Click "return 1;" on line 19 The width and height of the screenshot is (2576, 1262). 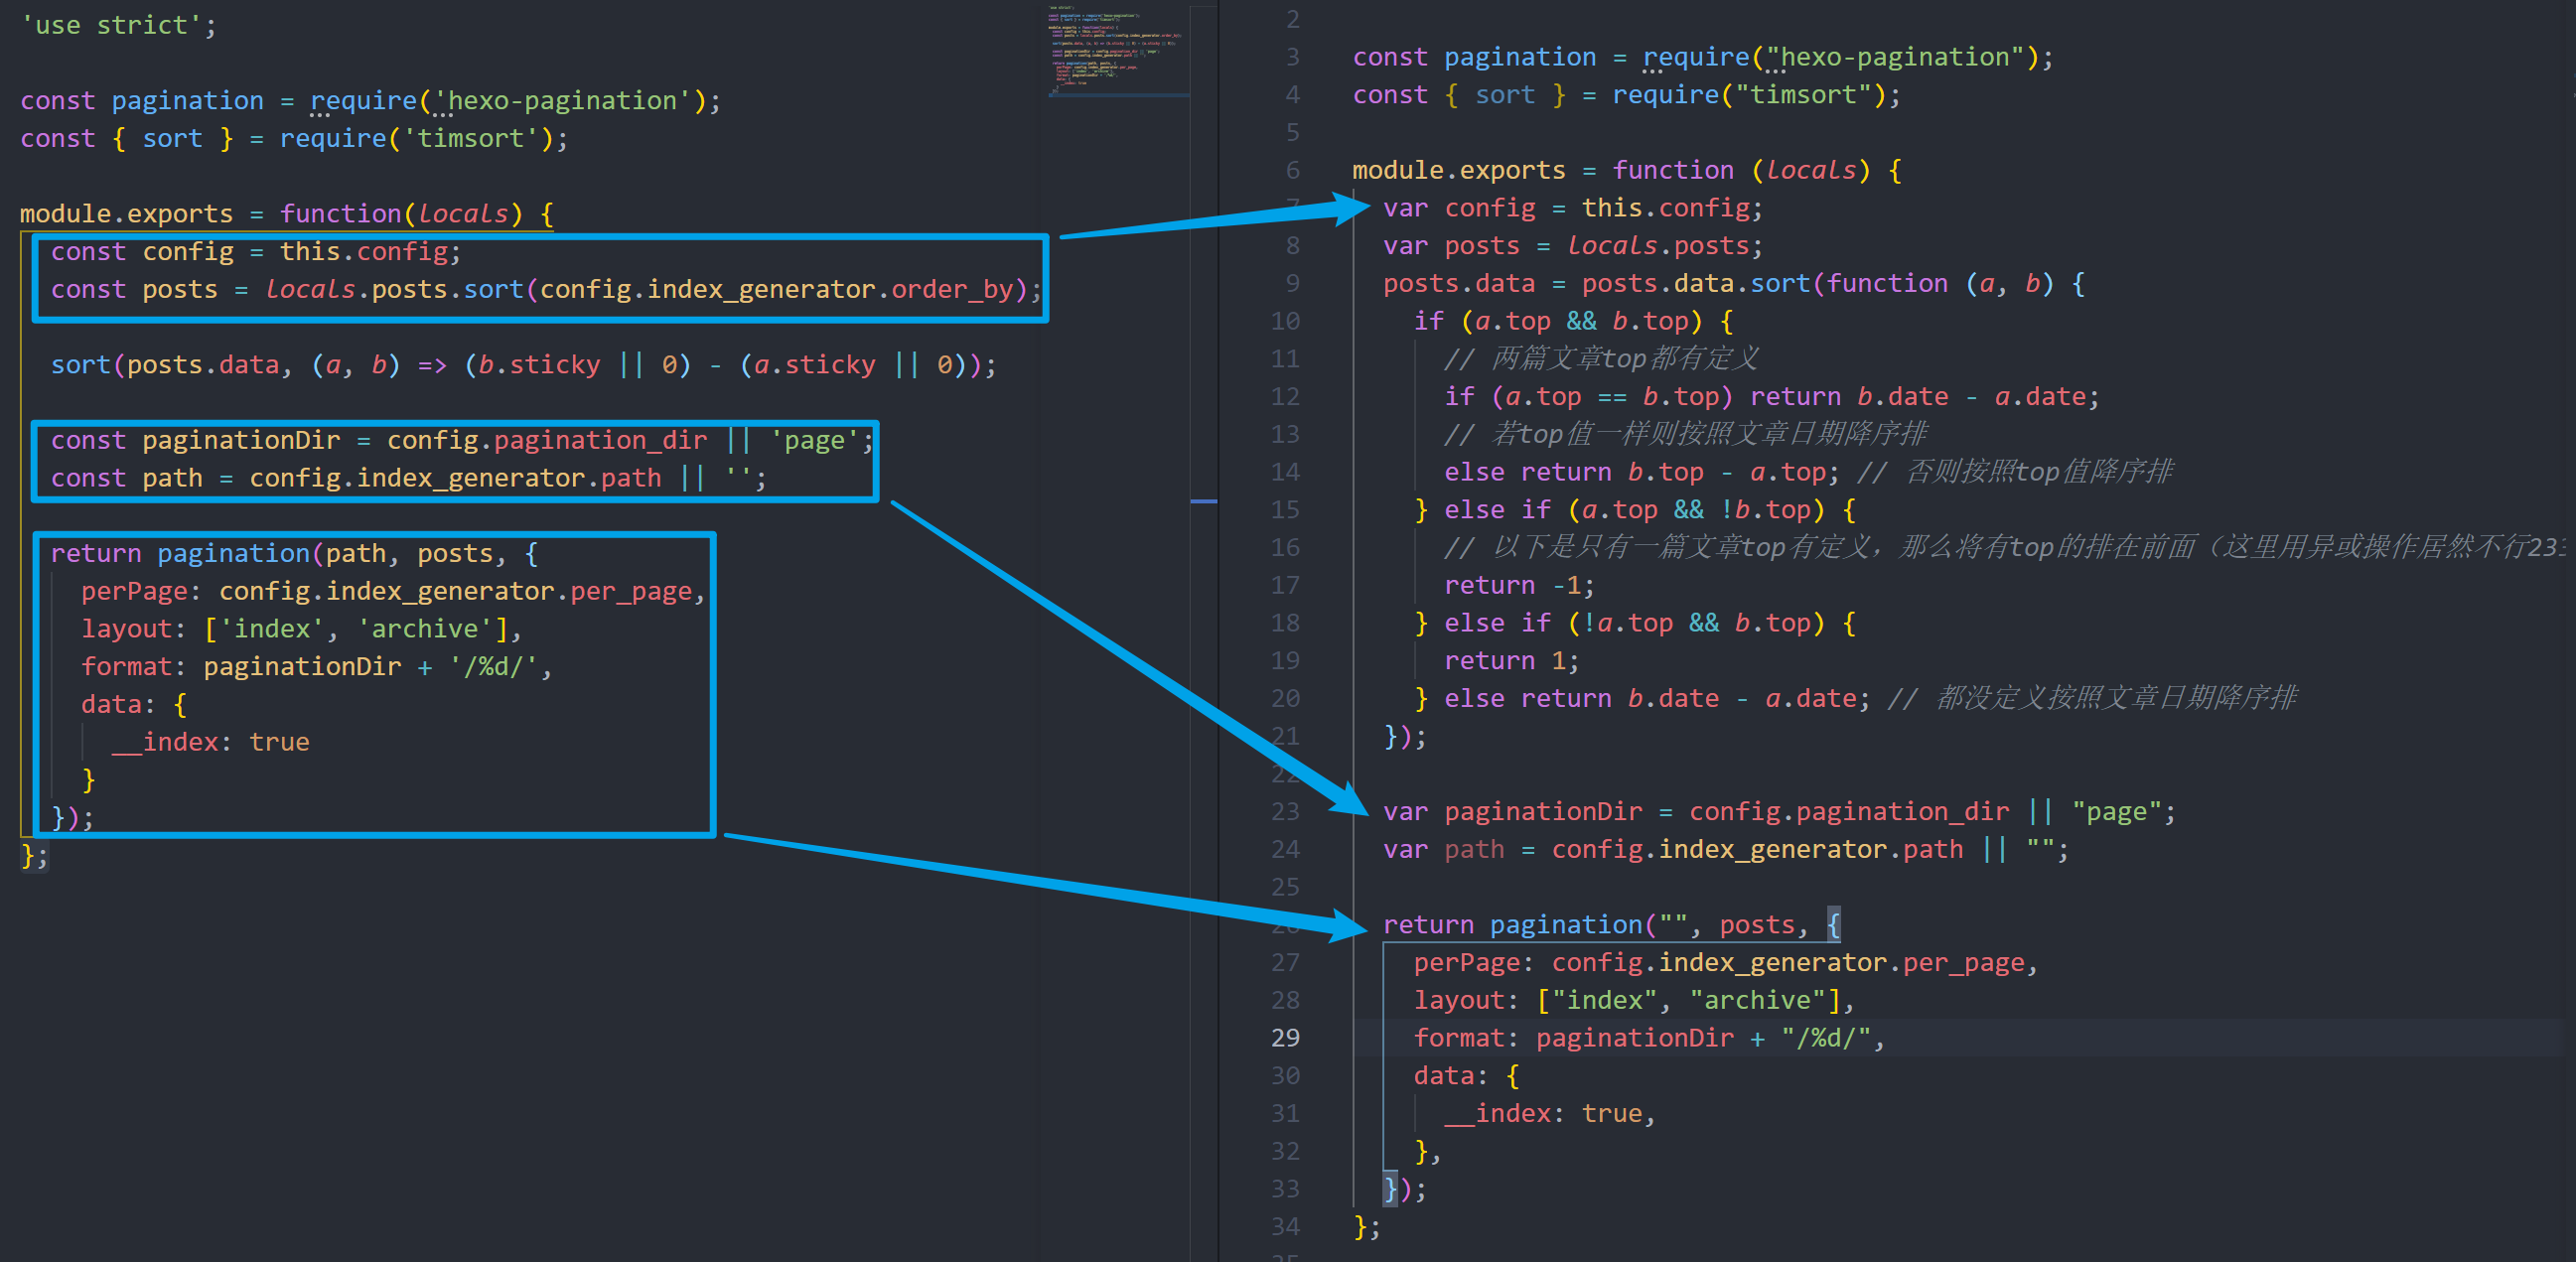1511,661
